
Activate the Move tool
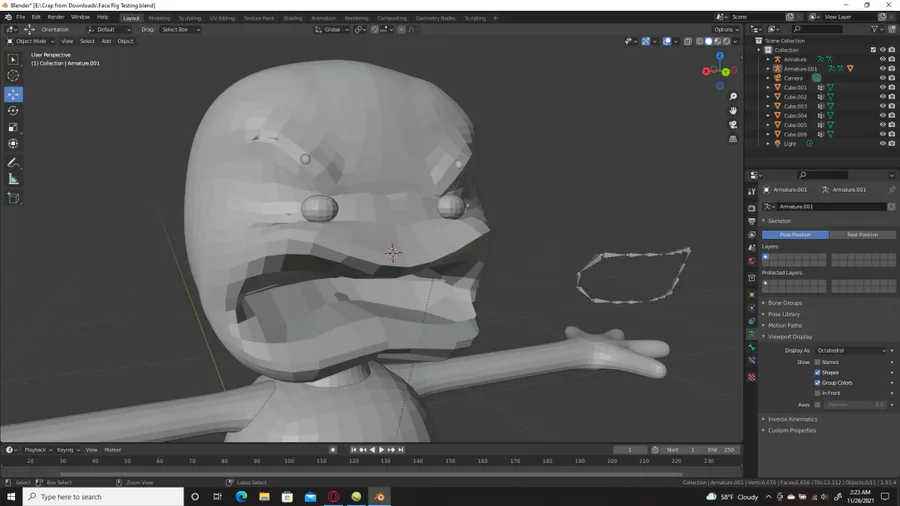13,94
